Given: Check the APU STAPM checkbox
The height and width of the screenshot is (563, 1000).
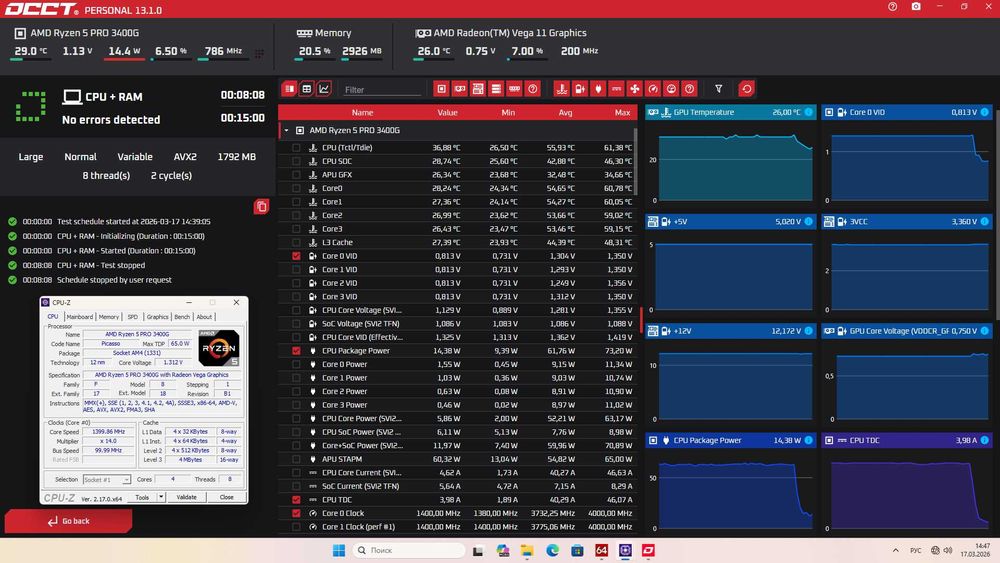Looking at the screenshot, I should [296, 459].
